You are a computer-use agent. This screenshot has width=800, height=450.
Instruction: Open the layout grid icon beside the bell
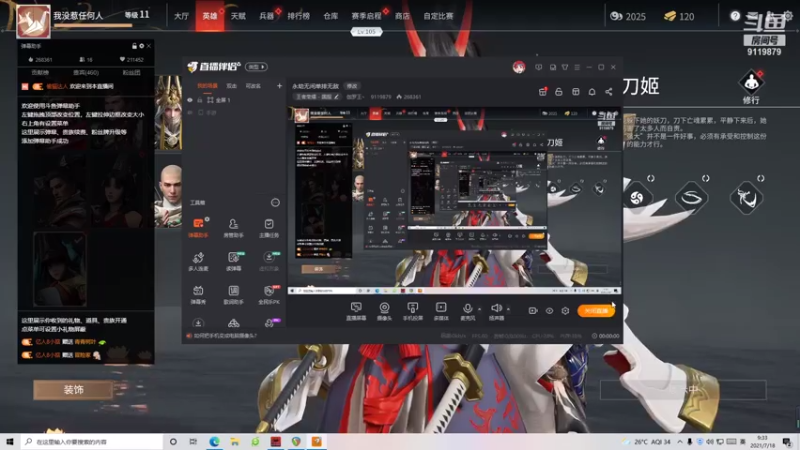[576, 92]
